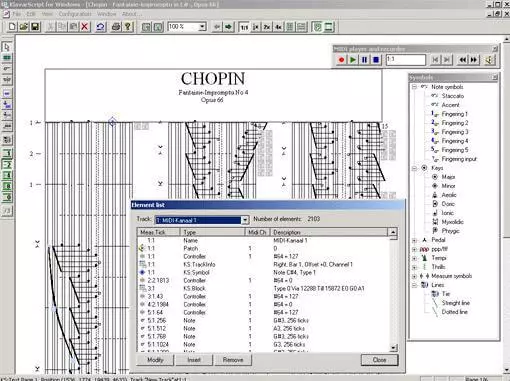Collapse the Keys tree node
The image size is (510, 381).
pyautogui.click(x=414, y=168)
